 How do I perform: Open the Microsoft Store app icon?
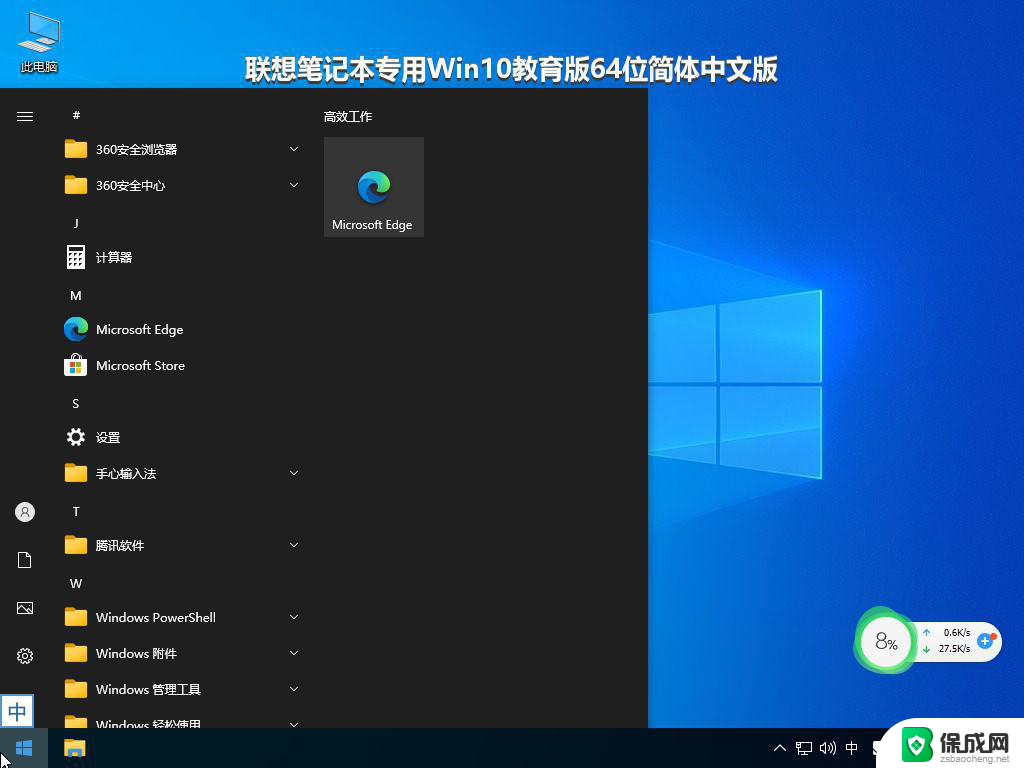tap(76, 365)
